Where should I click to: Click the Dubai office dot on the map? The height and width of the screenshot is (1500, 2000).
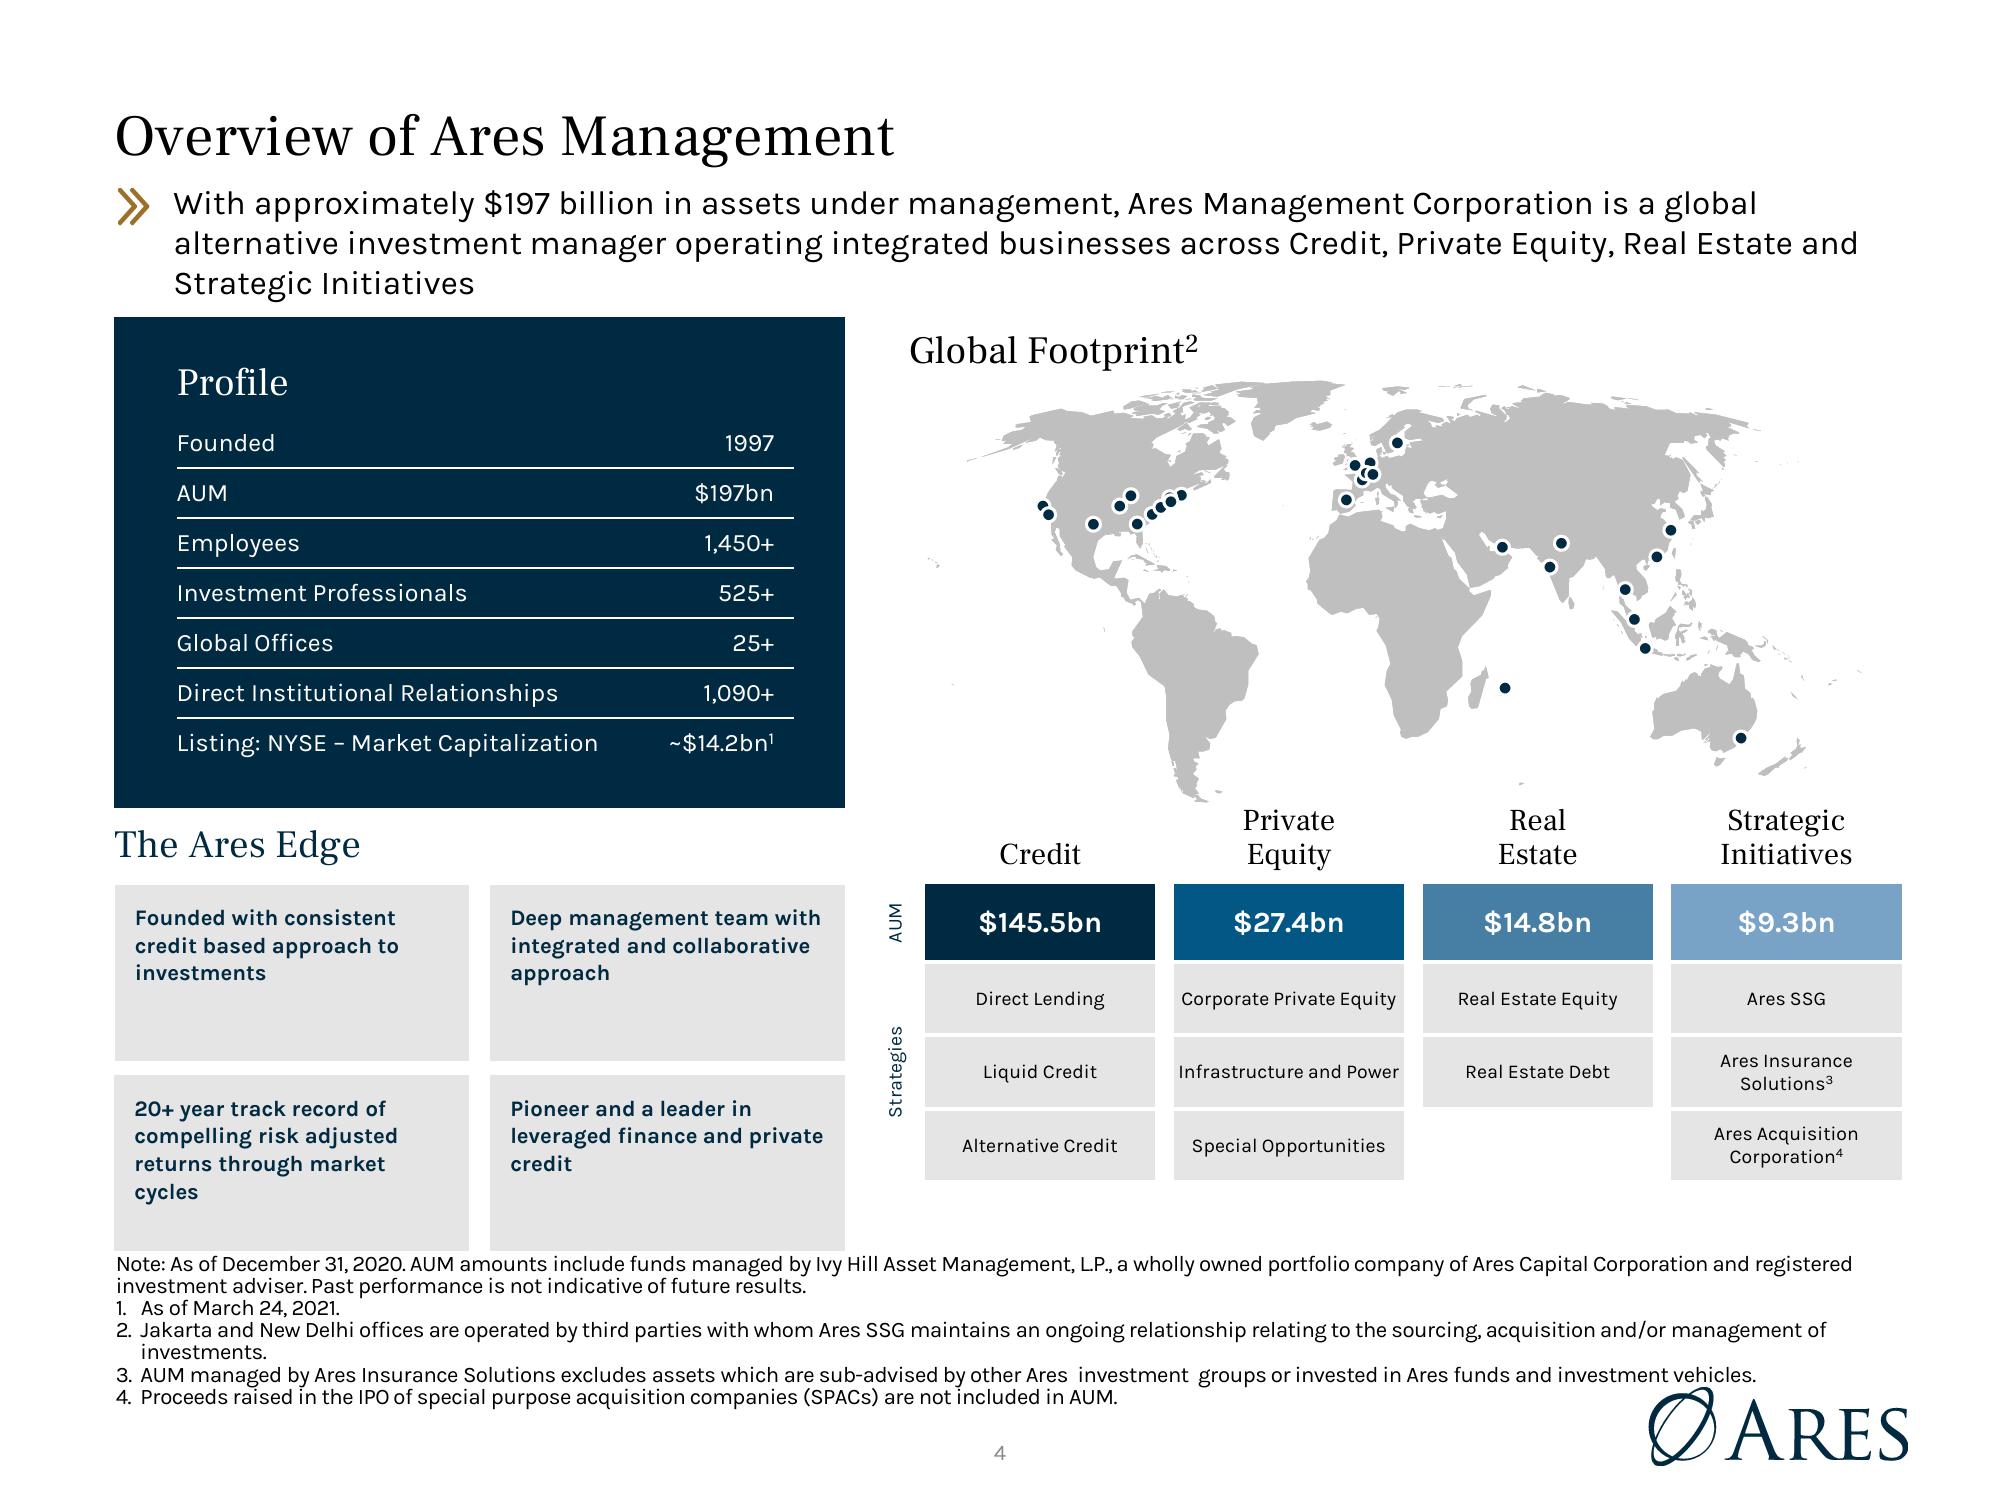tap(1502, 547)
